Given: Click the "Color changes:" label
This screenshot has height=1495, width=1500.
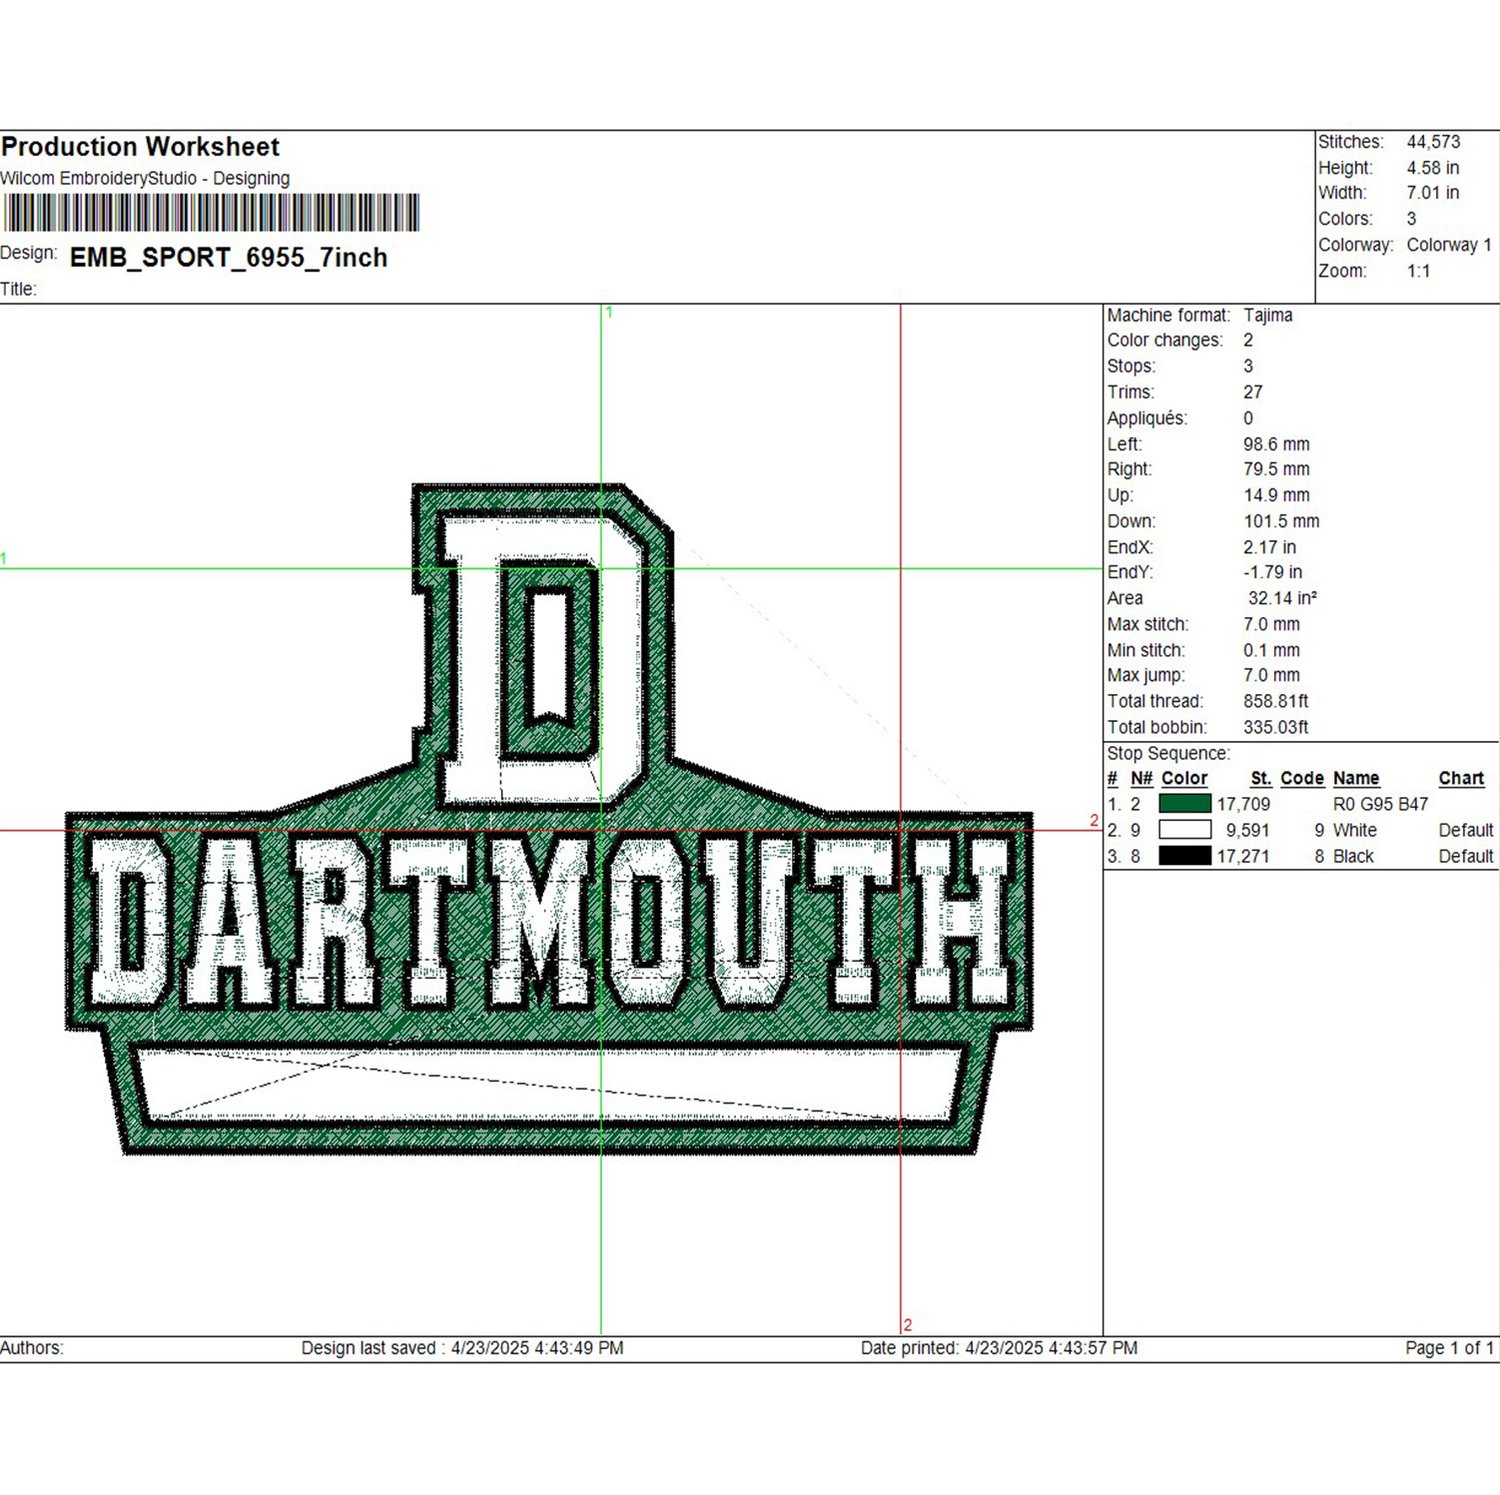Looking at the screenshot, I should tap(1165, 340).
